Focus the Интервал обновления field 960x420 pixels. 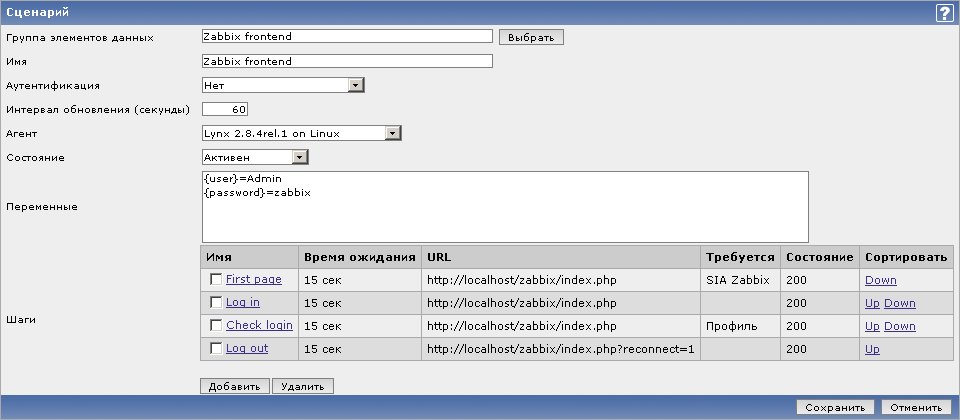(225, 110)
